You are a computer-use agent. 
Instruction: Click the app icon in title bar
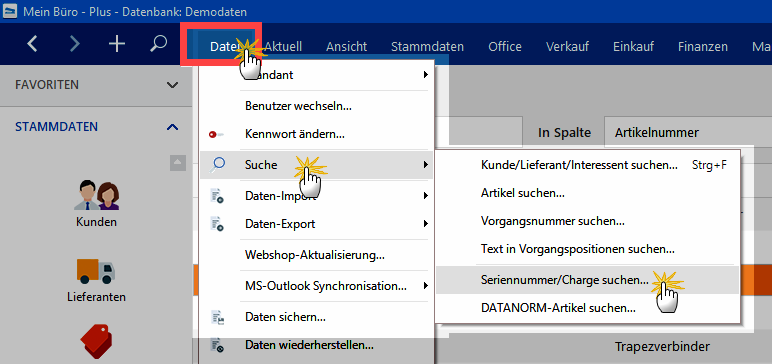pyautogui.click(x=9, y=11)
